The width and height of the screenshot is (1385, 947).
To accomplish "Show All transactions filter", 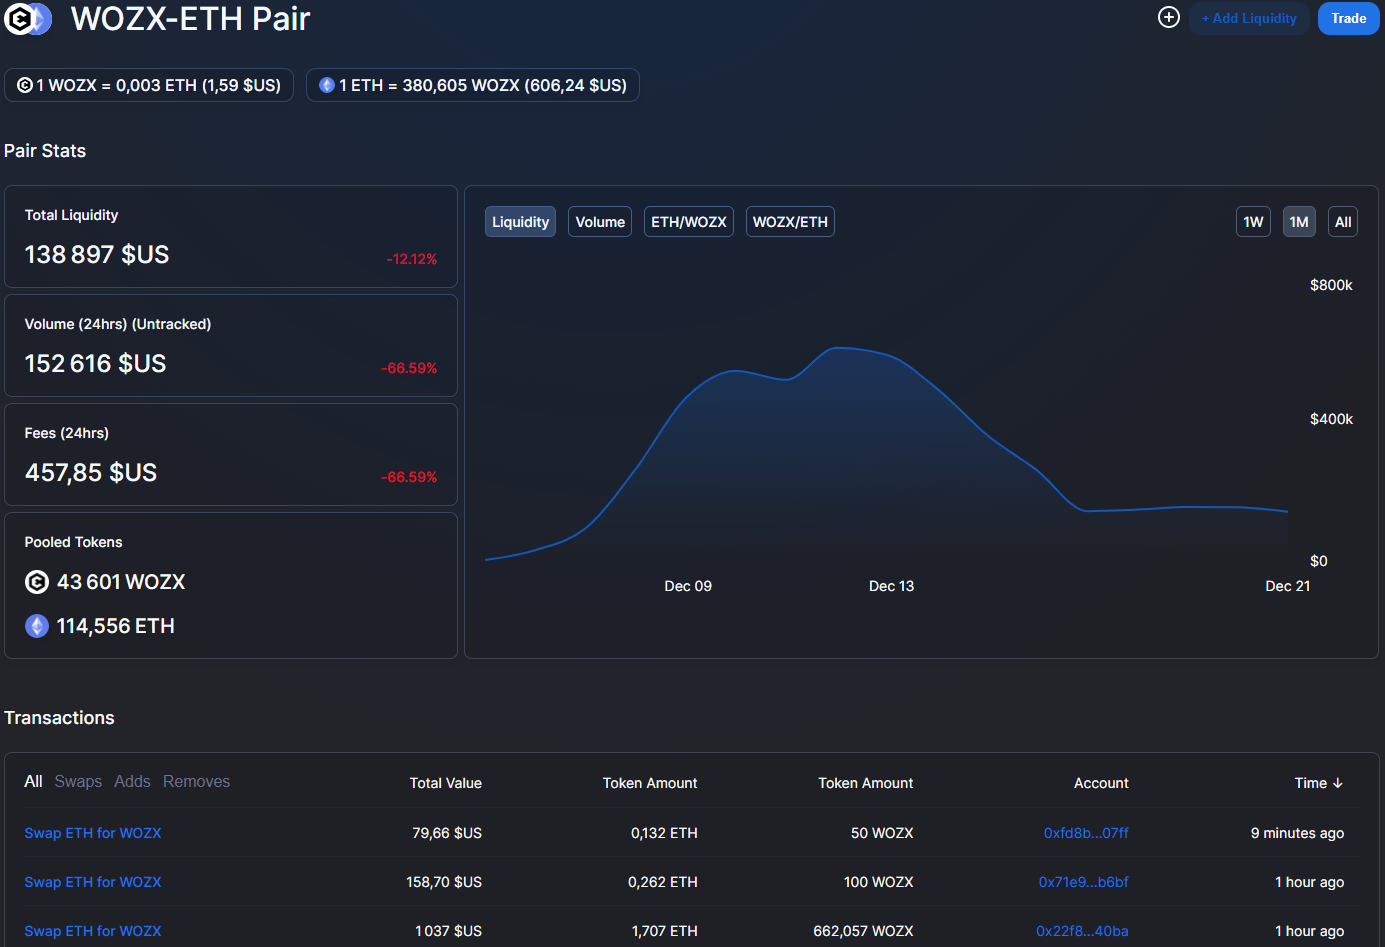I will (33, 782).
